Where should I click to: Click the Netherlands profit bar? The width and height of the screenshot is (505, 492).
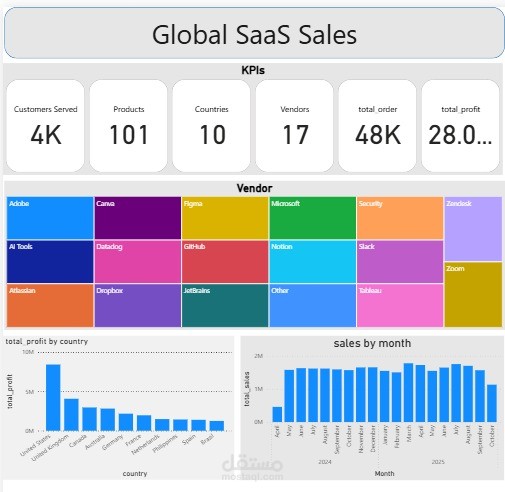(x=162, y=425)
